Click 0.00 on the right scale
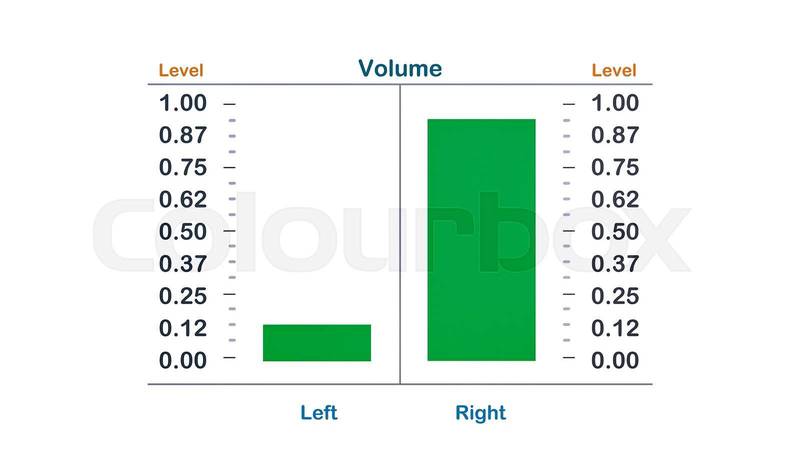Image resolution: width=800 pixels, height=467 pixels. click(615, 359)
